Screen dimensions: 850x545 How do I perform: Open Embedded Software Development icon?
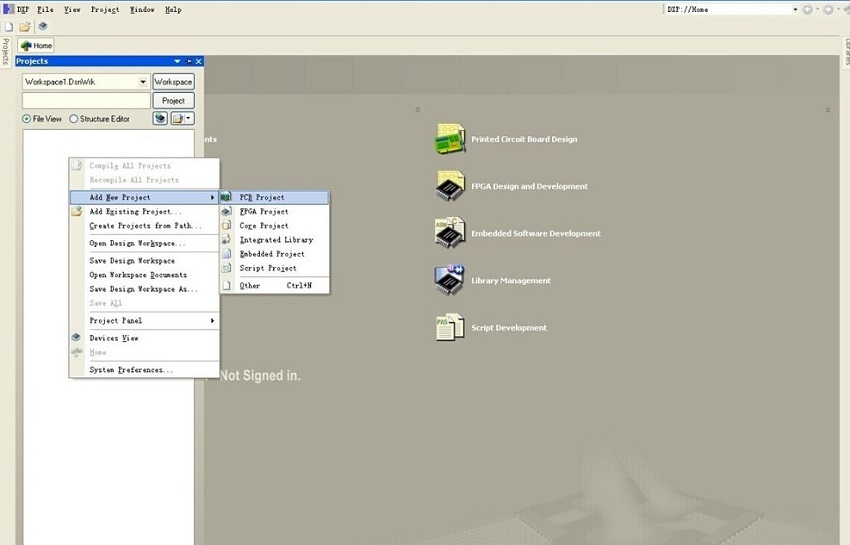450,233
